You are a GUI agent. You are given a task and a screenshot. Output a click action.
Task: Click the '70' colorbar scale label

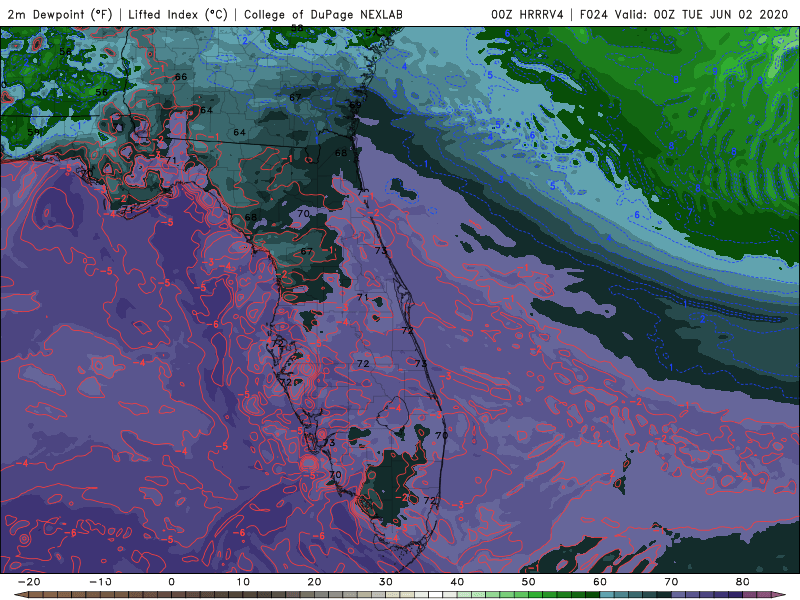tap(671, 582)
